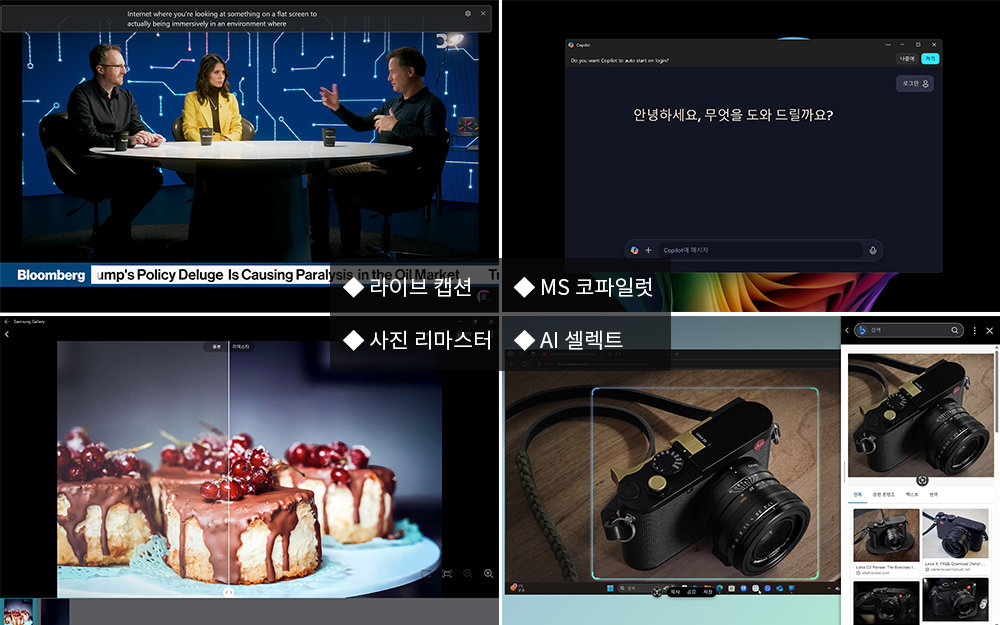The width and height of the screenshot is (1000, 625).
Task: Click the microphone icon in Copilot
Action: 873,250
